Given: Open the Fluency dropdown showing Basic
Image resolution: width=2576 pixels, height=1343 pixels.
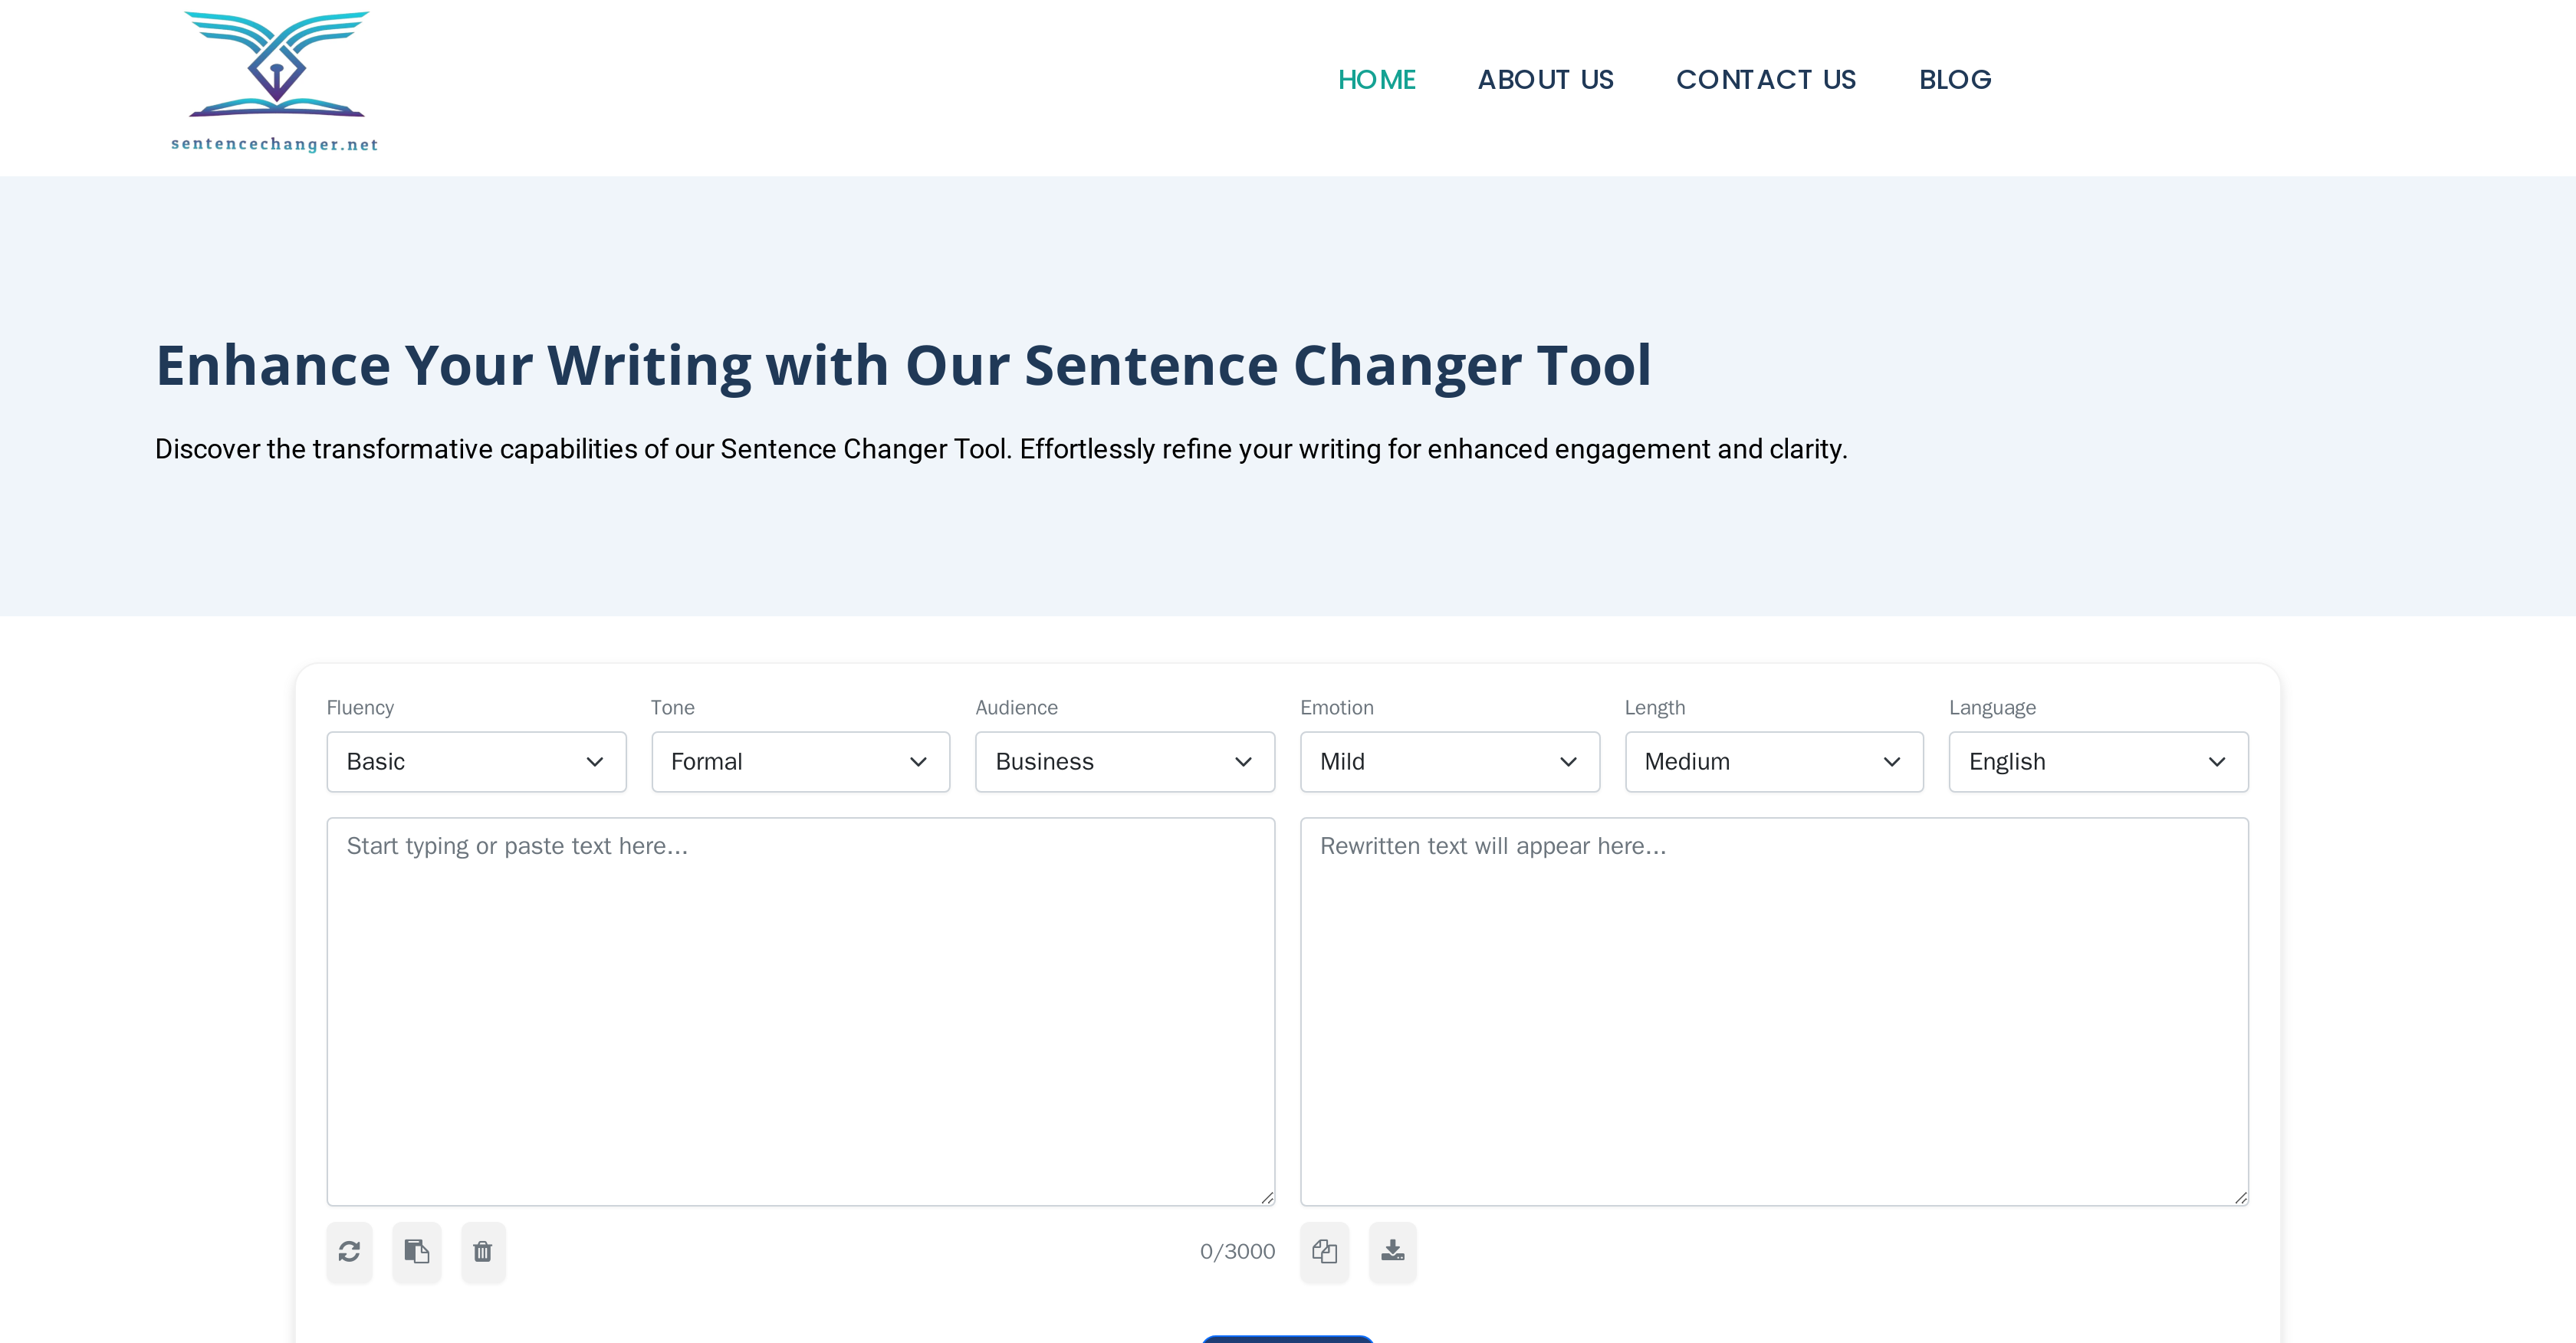Looking at the screenshot, I should click(476, 761).
